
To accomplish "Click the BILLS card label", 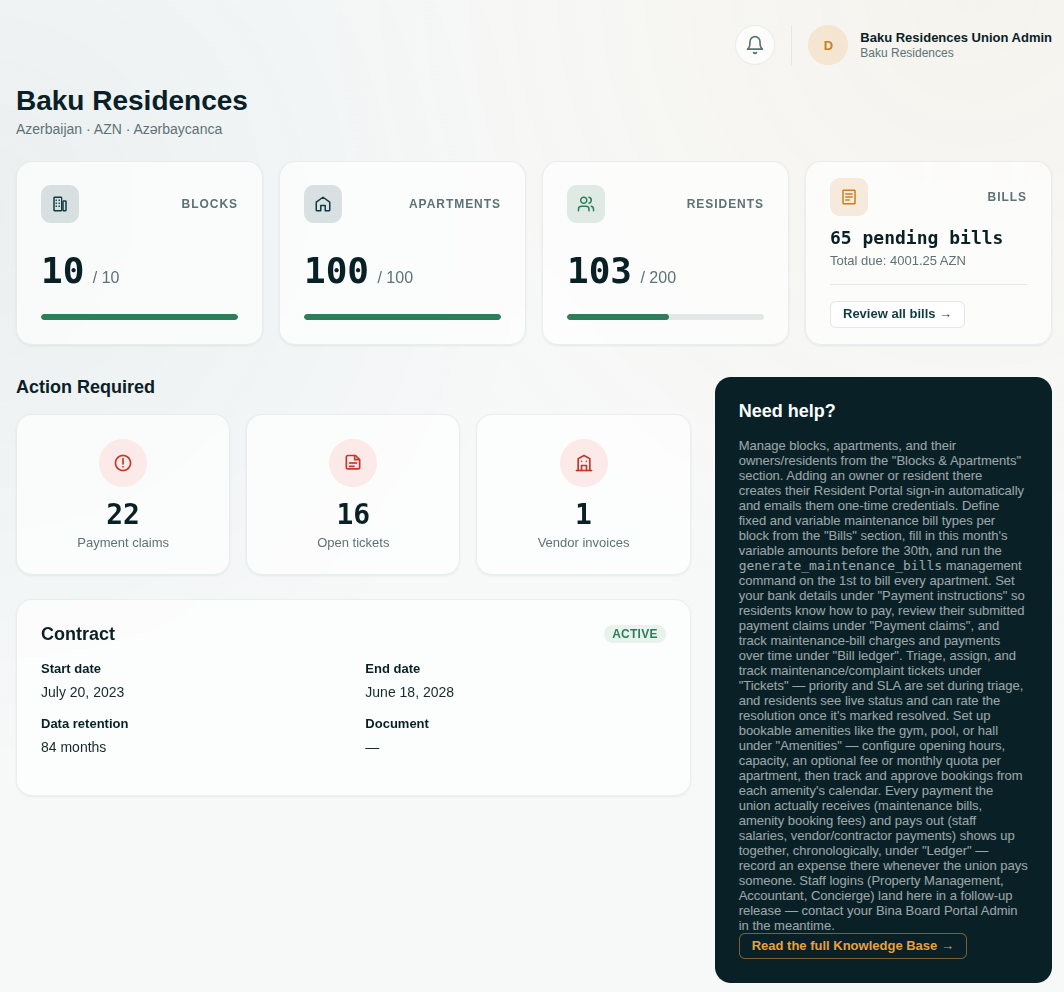I will 1006,197.
